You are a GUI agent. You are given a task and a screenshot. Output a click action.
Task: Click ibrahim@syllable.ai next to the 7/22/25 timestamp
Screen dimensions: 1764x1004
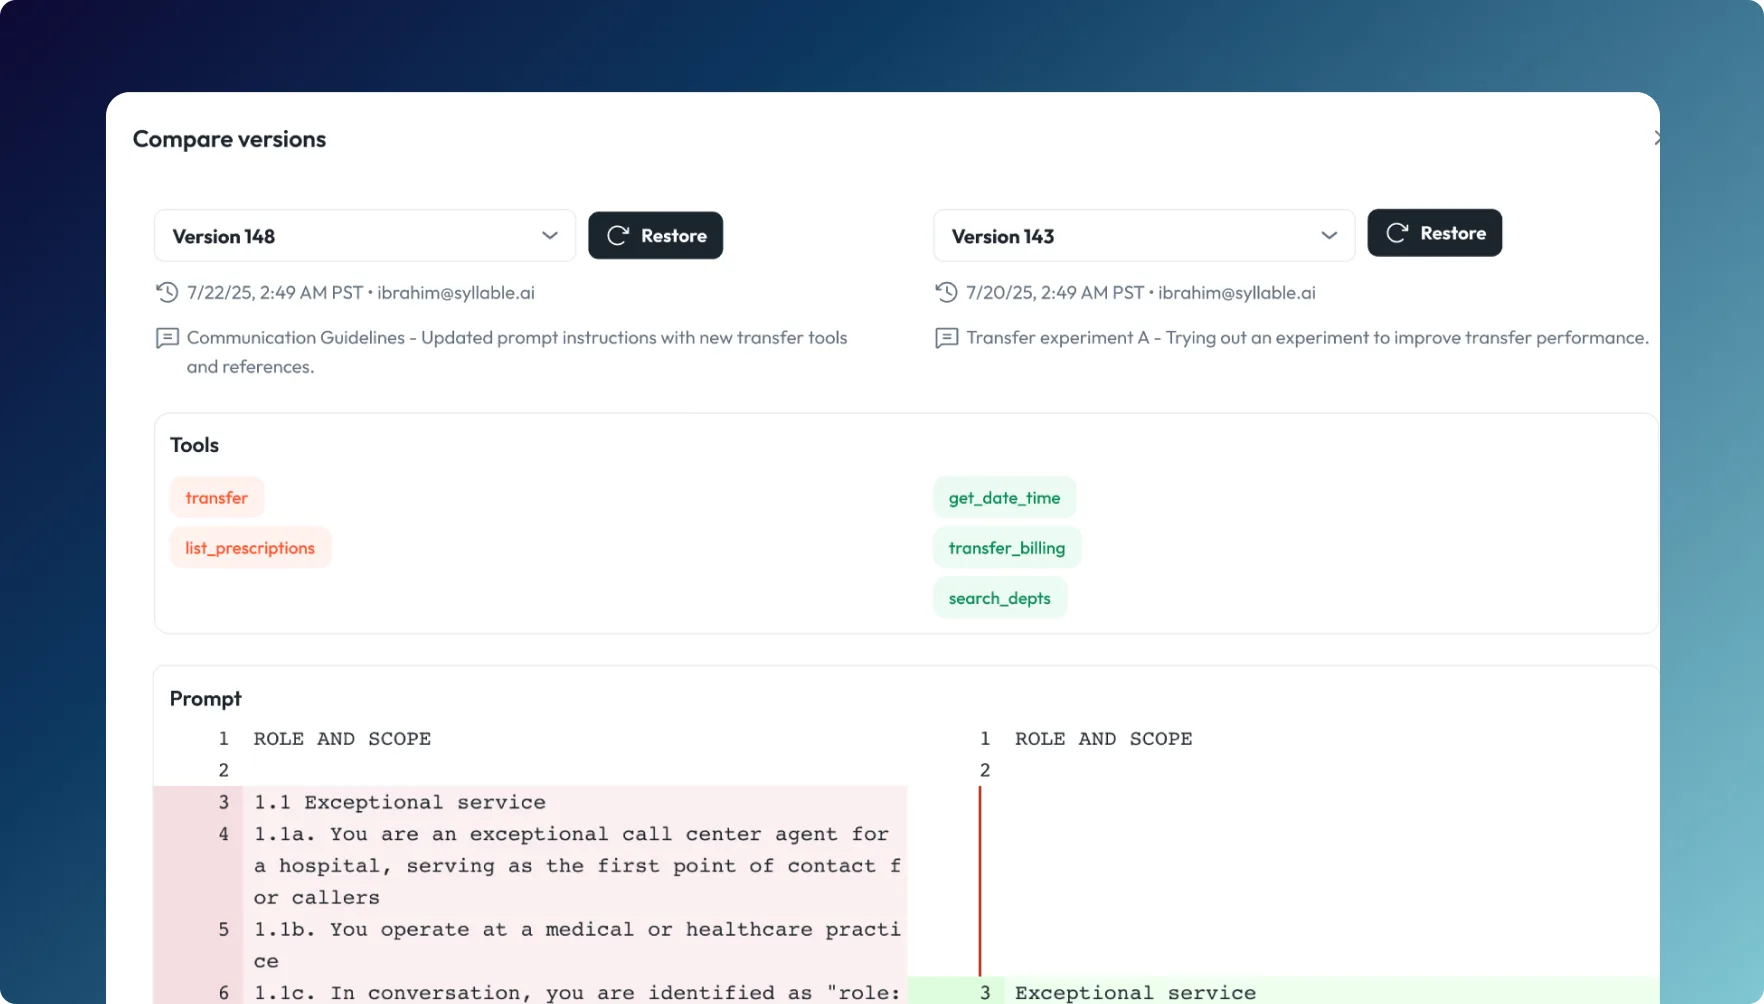coord(457,292)
